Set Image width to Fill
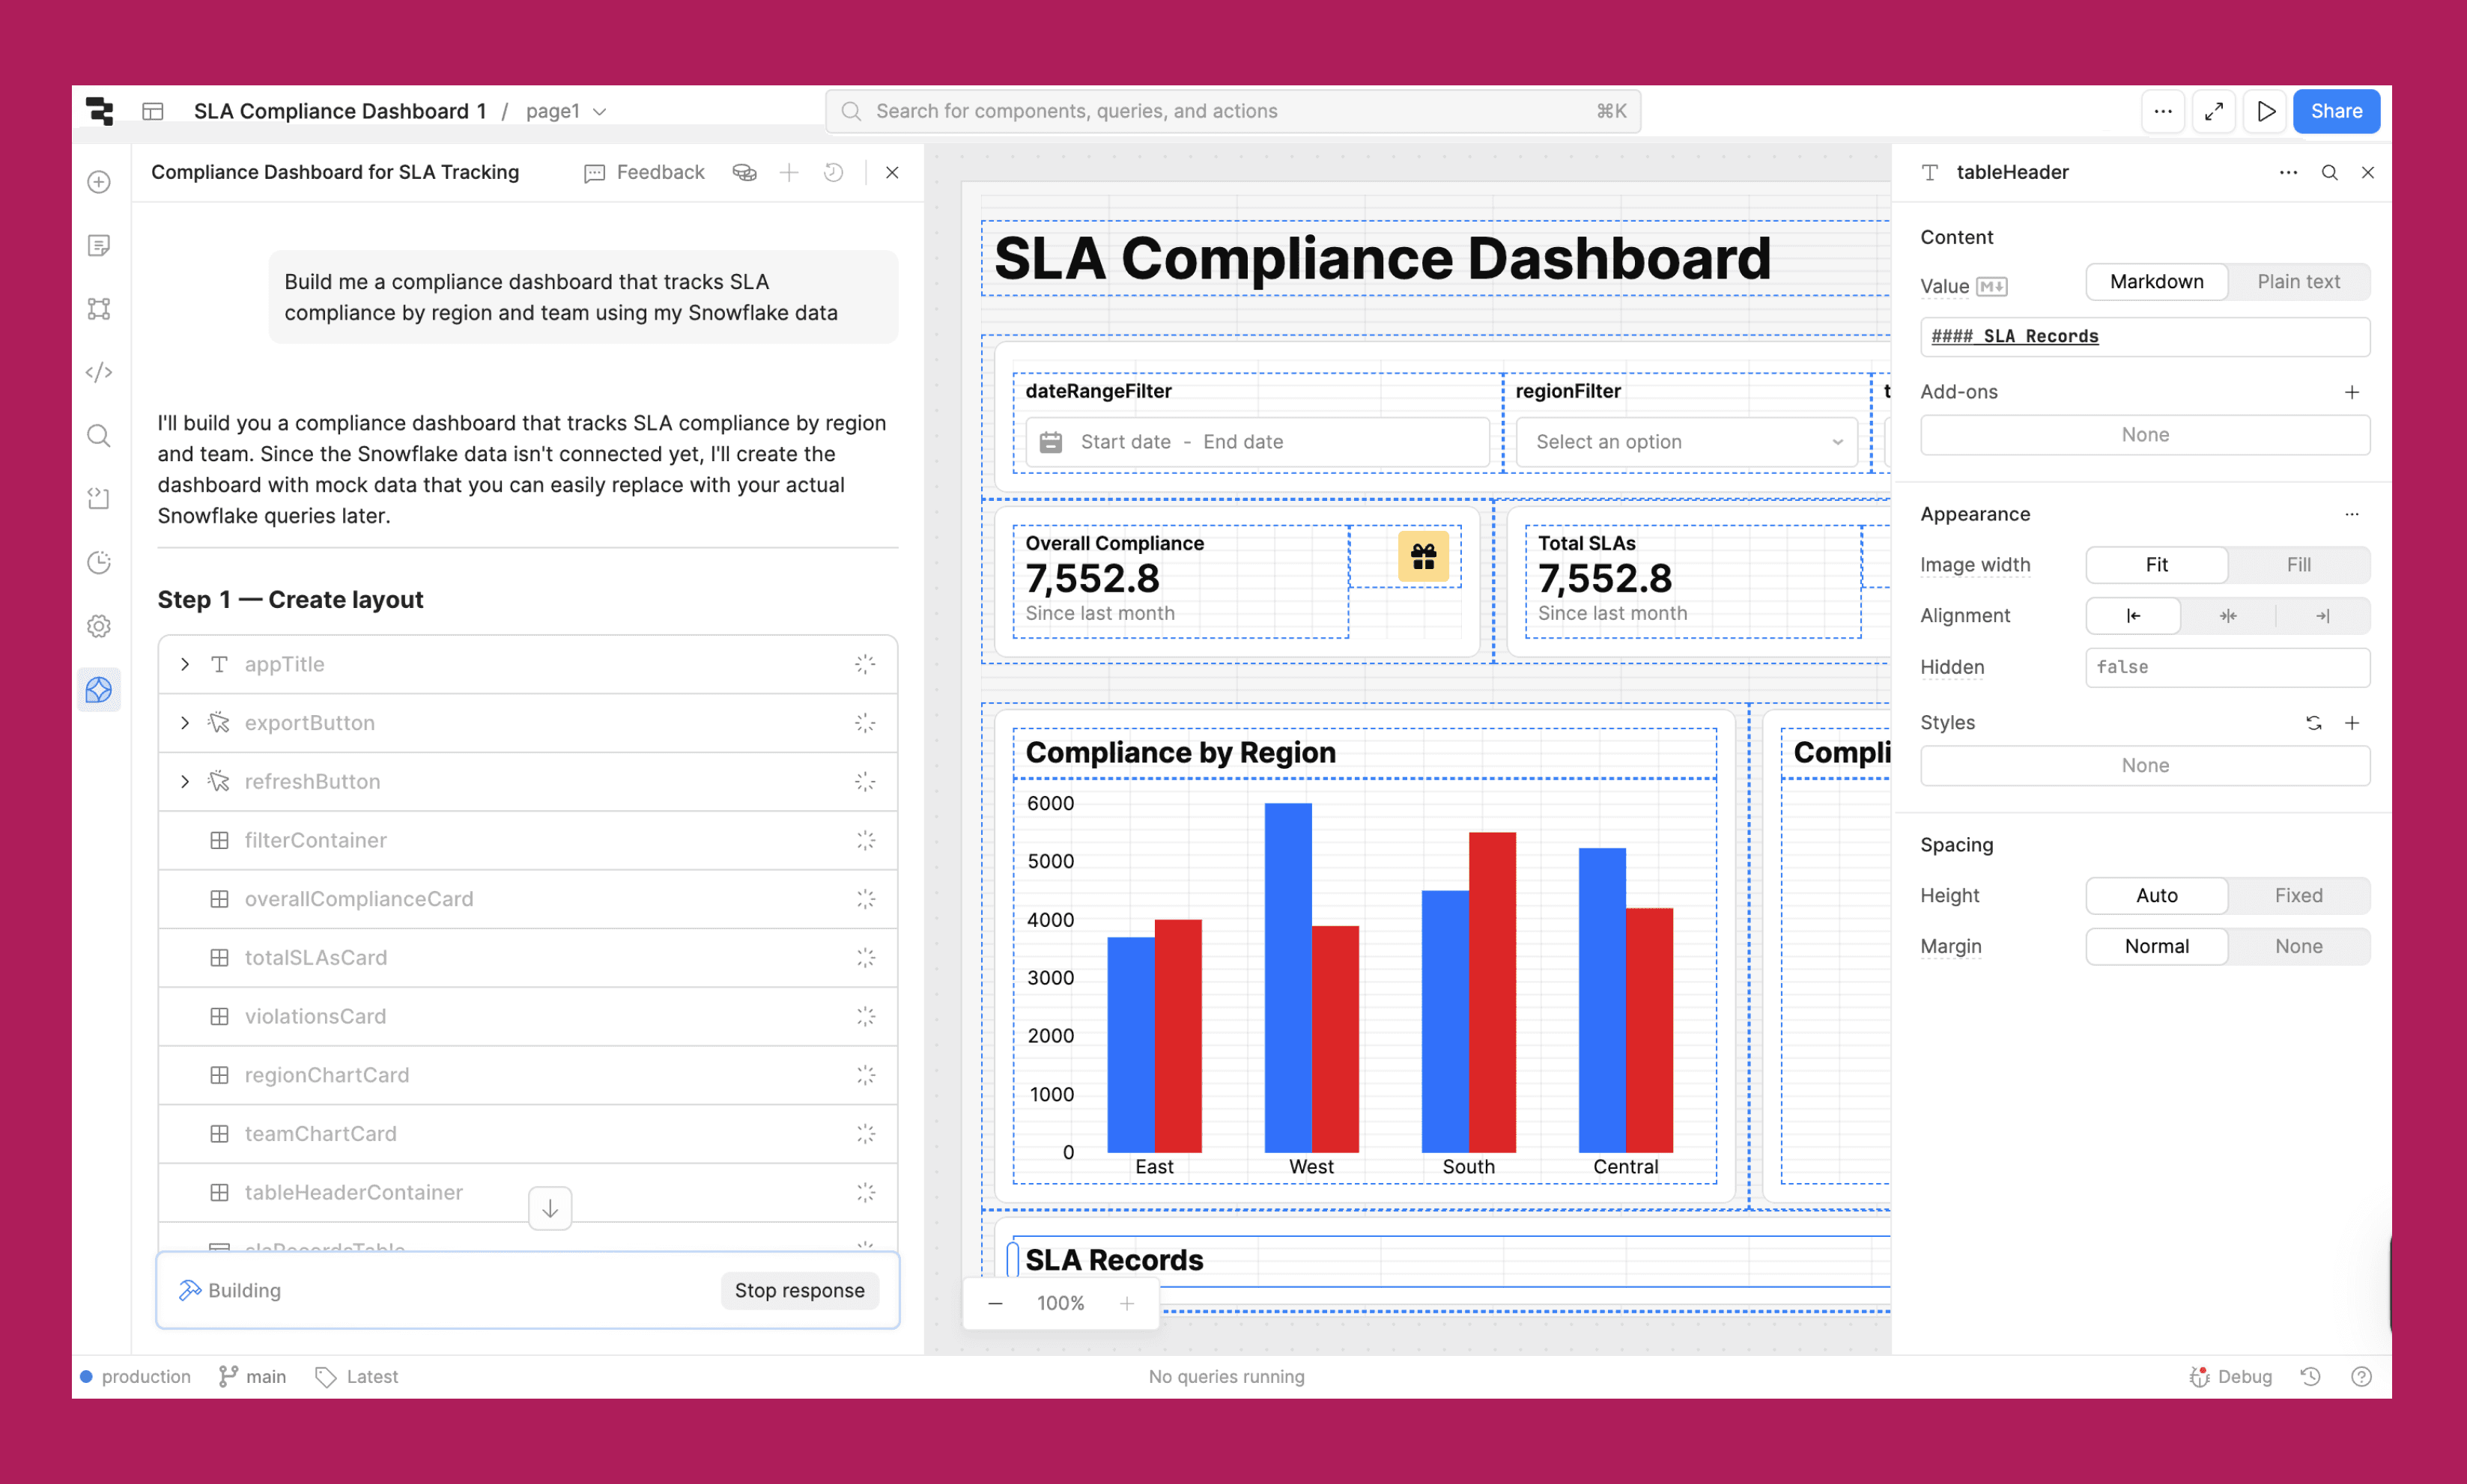This screenshot has width=2467, height=1484. pos(2297,564)
